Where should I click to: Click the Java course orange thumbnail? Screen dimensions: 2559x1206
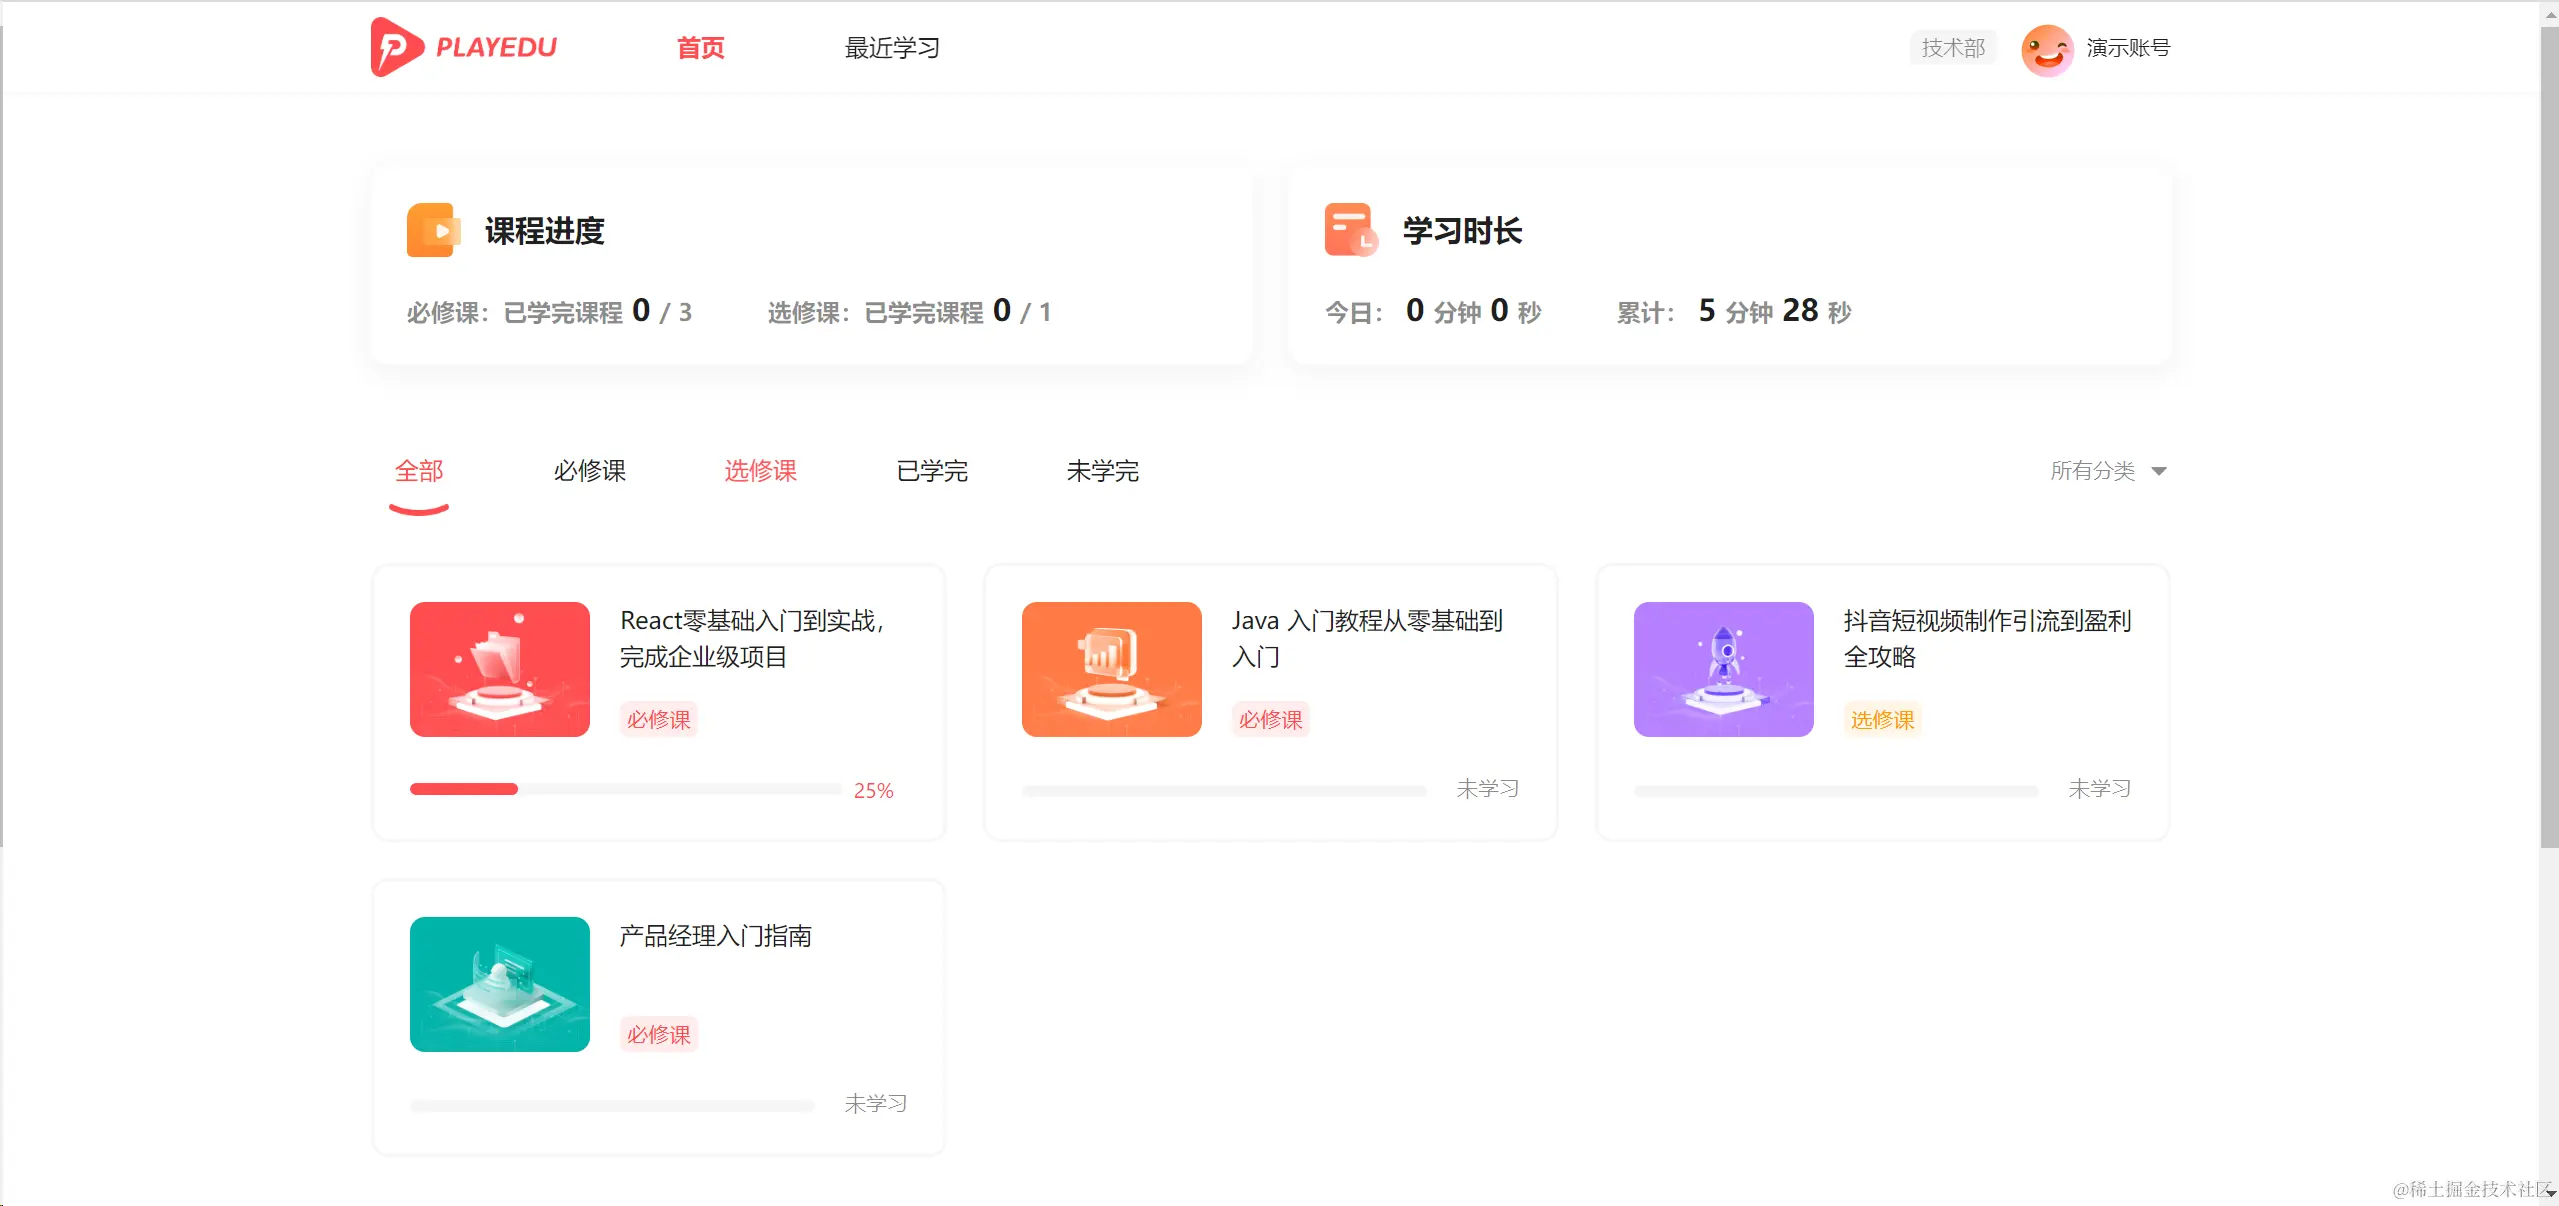(1110, 669)
